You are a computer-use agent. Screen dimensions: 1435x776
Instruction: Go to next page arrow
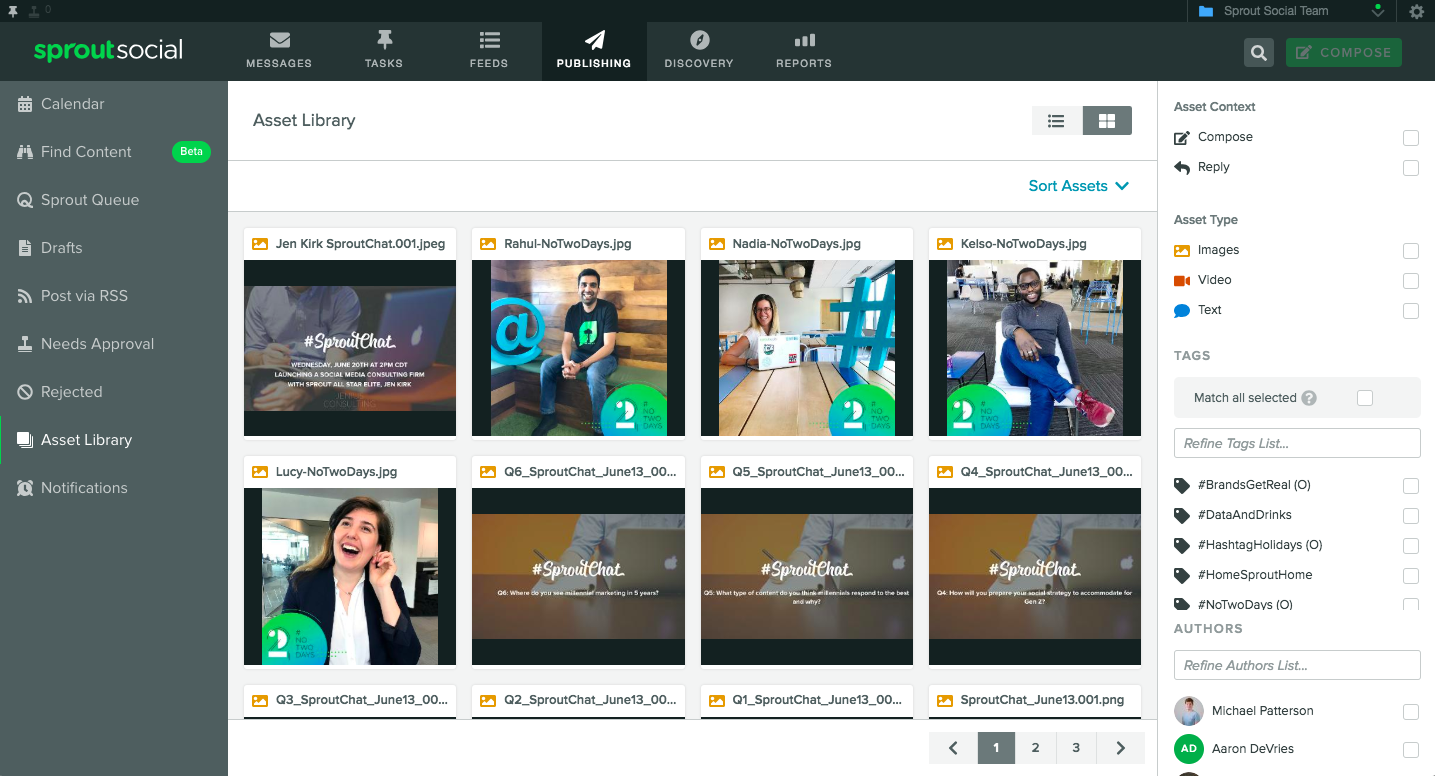[1121, 748]
